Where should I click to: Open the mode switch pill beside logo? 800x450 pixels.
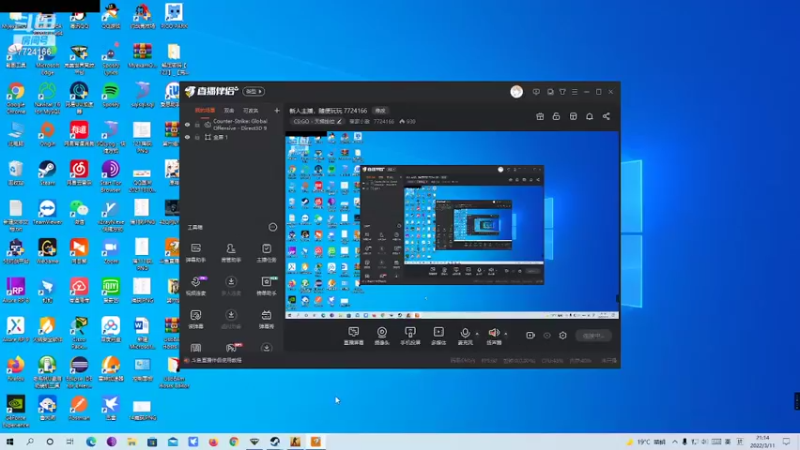(x=253, y=91)
